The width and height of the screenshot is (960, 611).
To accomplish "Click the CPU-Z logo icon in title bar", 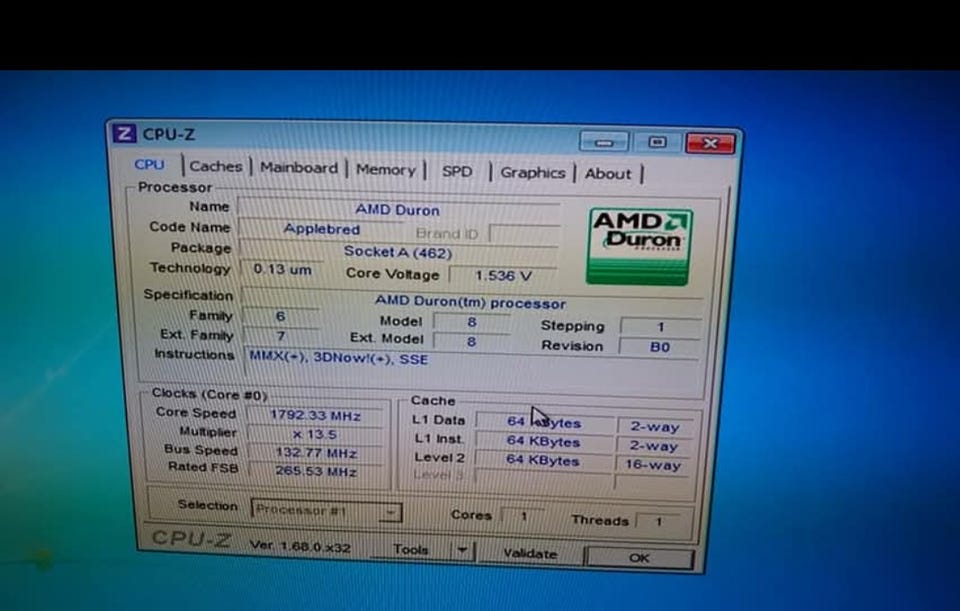I will (x=124, y=133).
